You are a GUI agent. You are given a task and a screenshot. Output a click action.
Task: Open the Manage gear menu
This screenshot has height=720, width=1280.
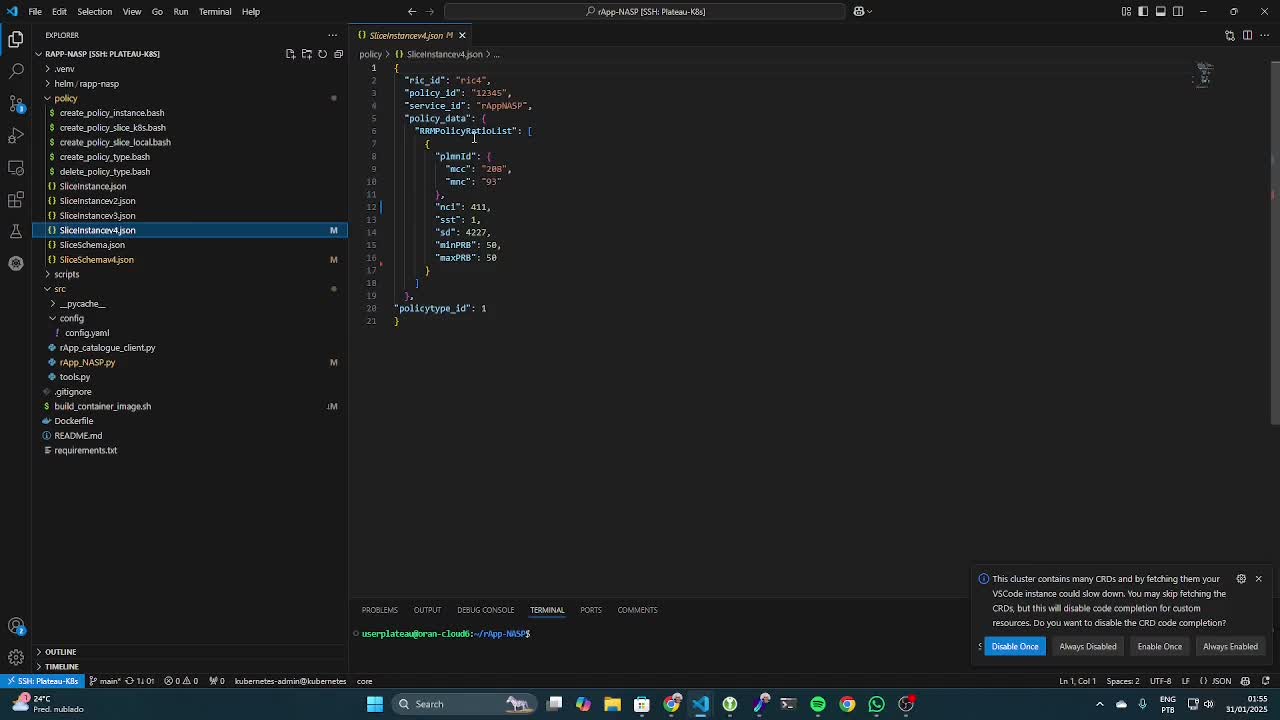pos(16,657)
